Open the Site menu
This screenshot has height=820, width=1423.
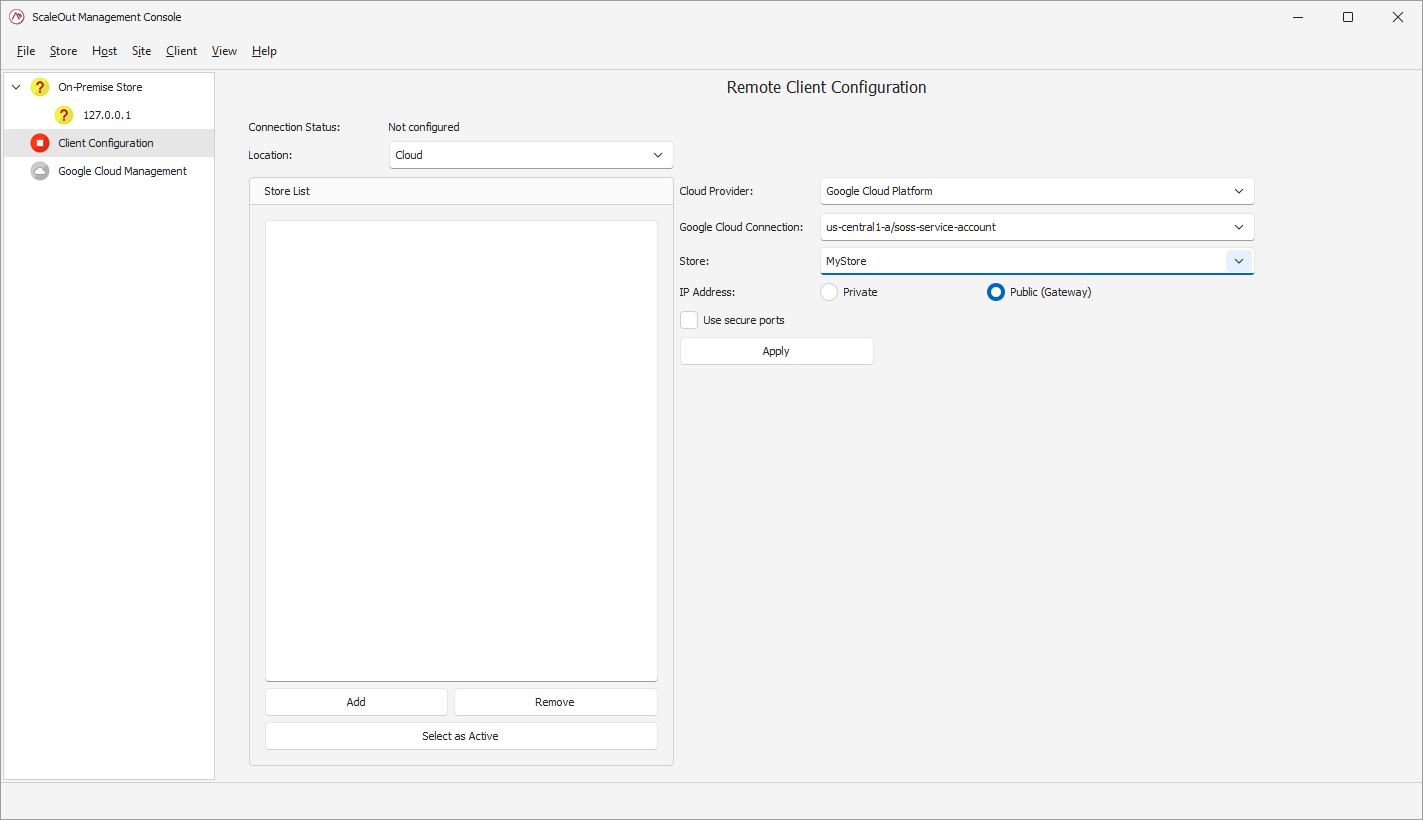coord(142,51)
